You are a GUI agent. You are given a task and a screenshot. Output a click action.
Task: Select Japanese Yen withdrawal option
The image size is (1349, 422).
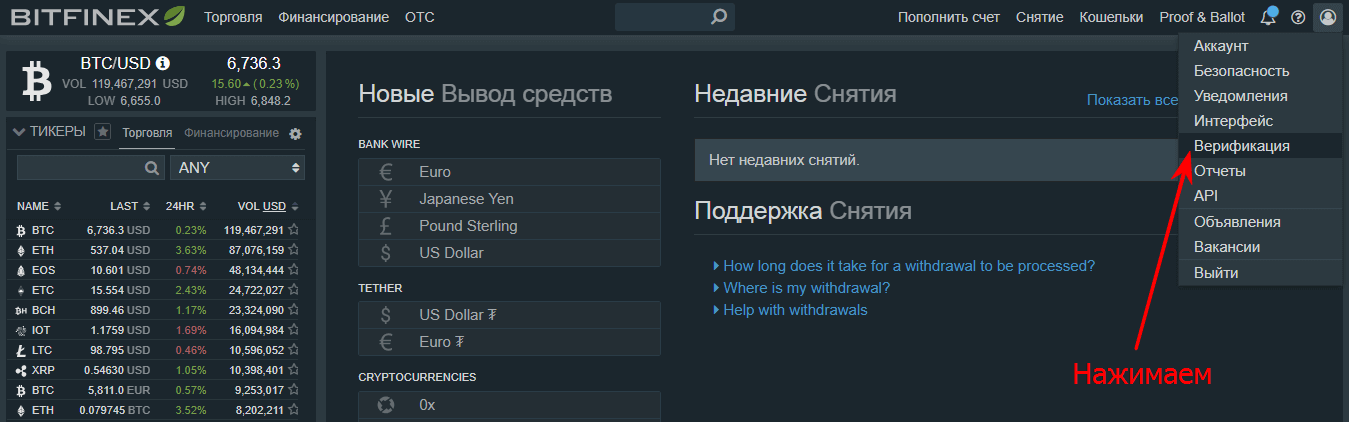point(509,199)
